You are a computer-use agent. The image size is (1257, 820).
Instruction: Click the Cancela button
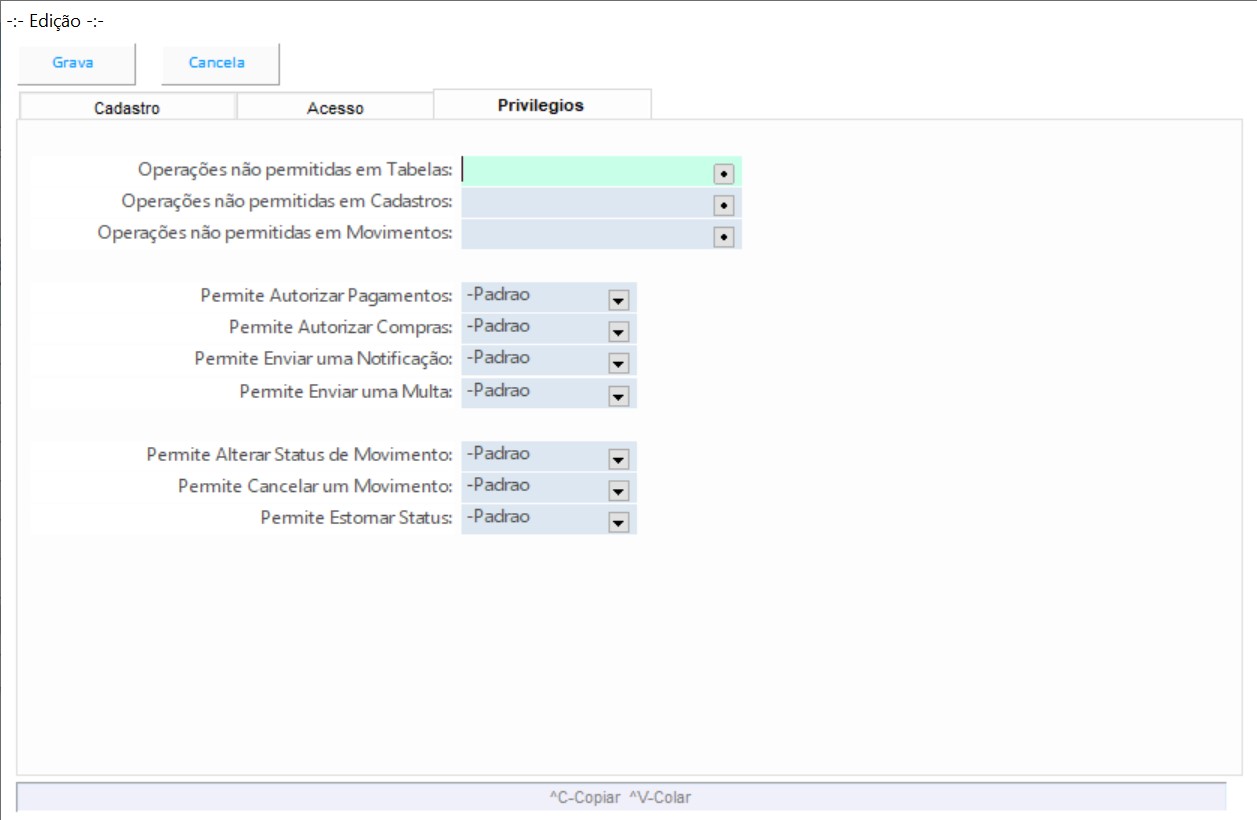point(217,63)
